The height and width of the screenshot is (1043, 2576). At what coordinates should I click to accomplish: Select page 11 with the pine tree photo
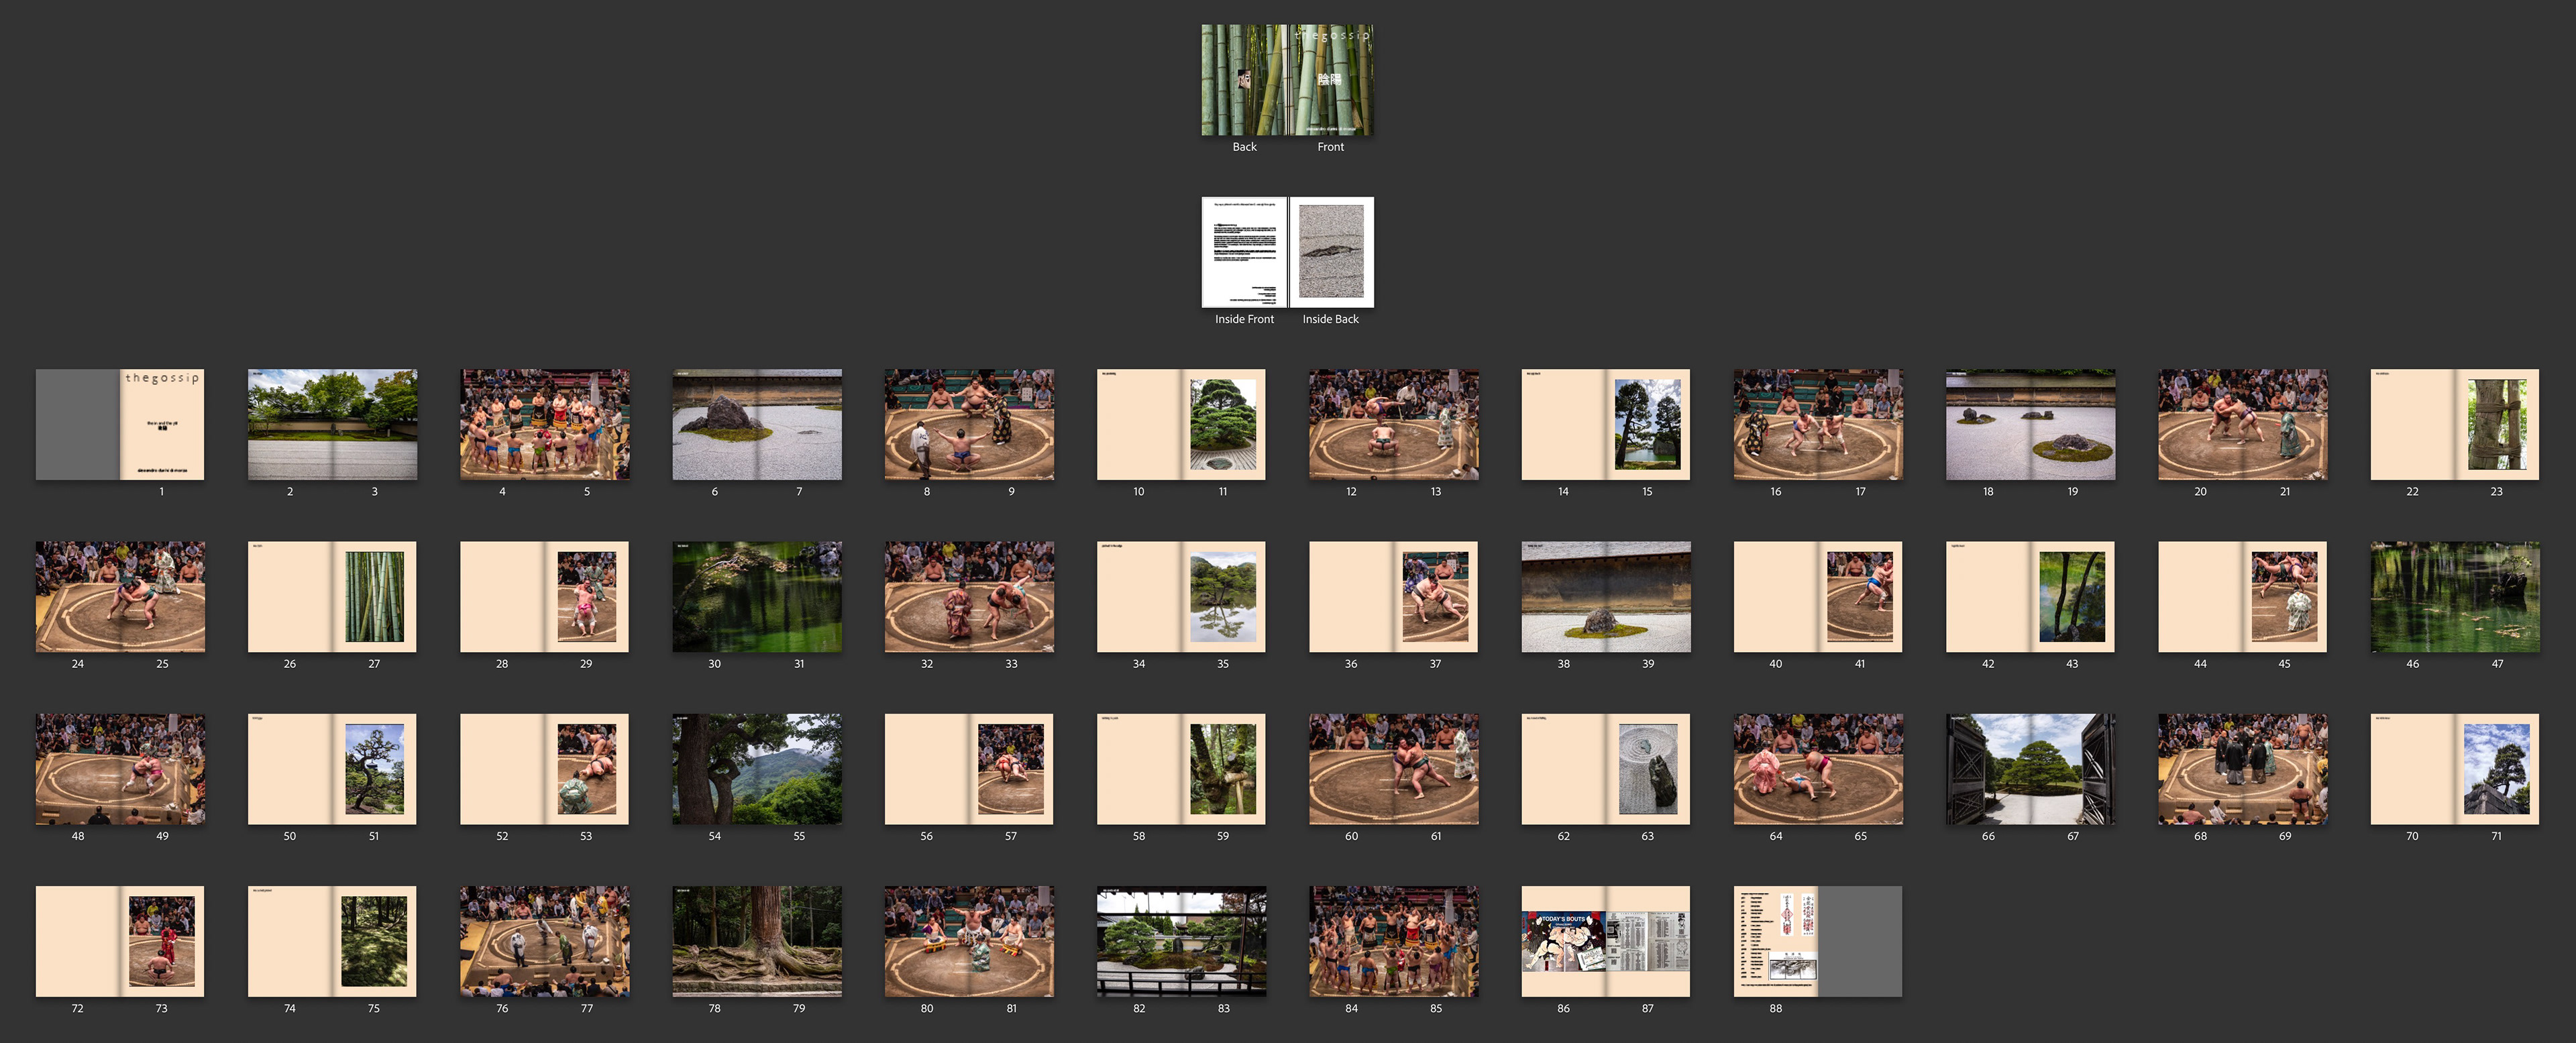point(1223,424)
